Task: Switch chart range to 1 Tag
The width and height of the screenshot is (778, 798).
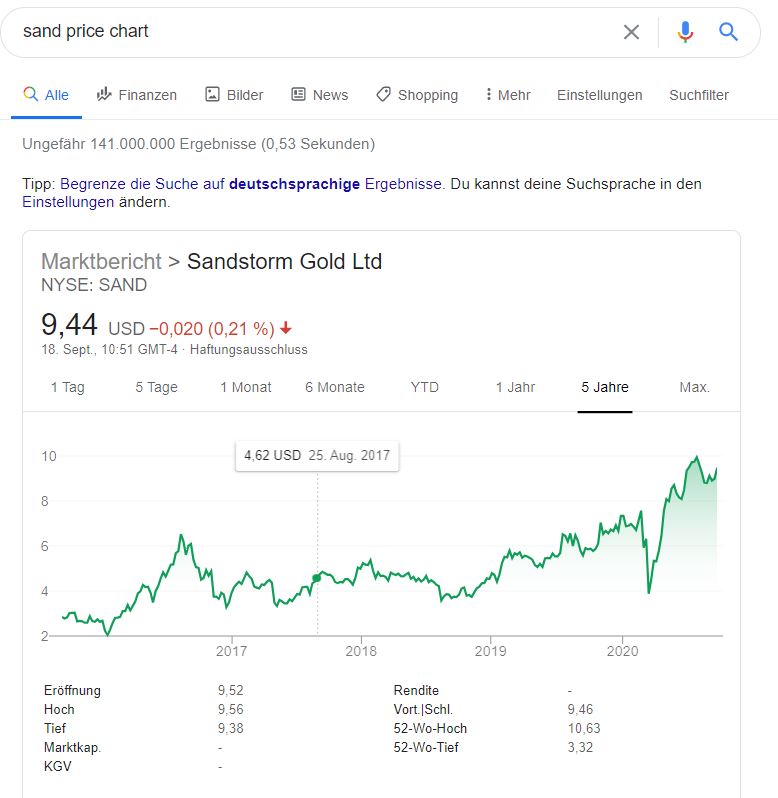Action: [68, 387]
